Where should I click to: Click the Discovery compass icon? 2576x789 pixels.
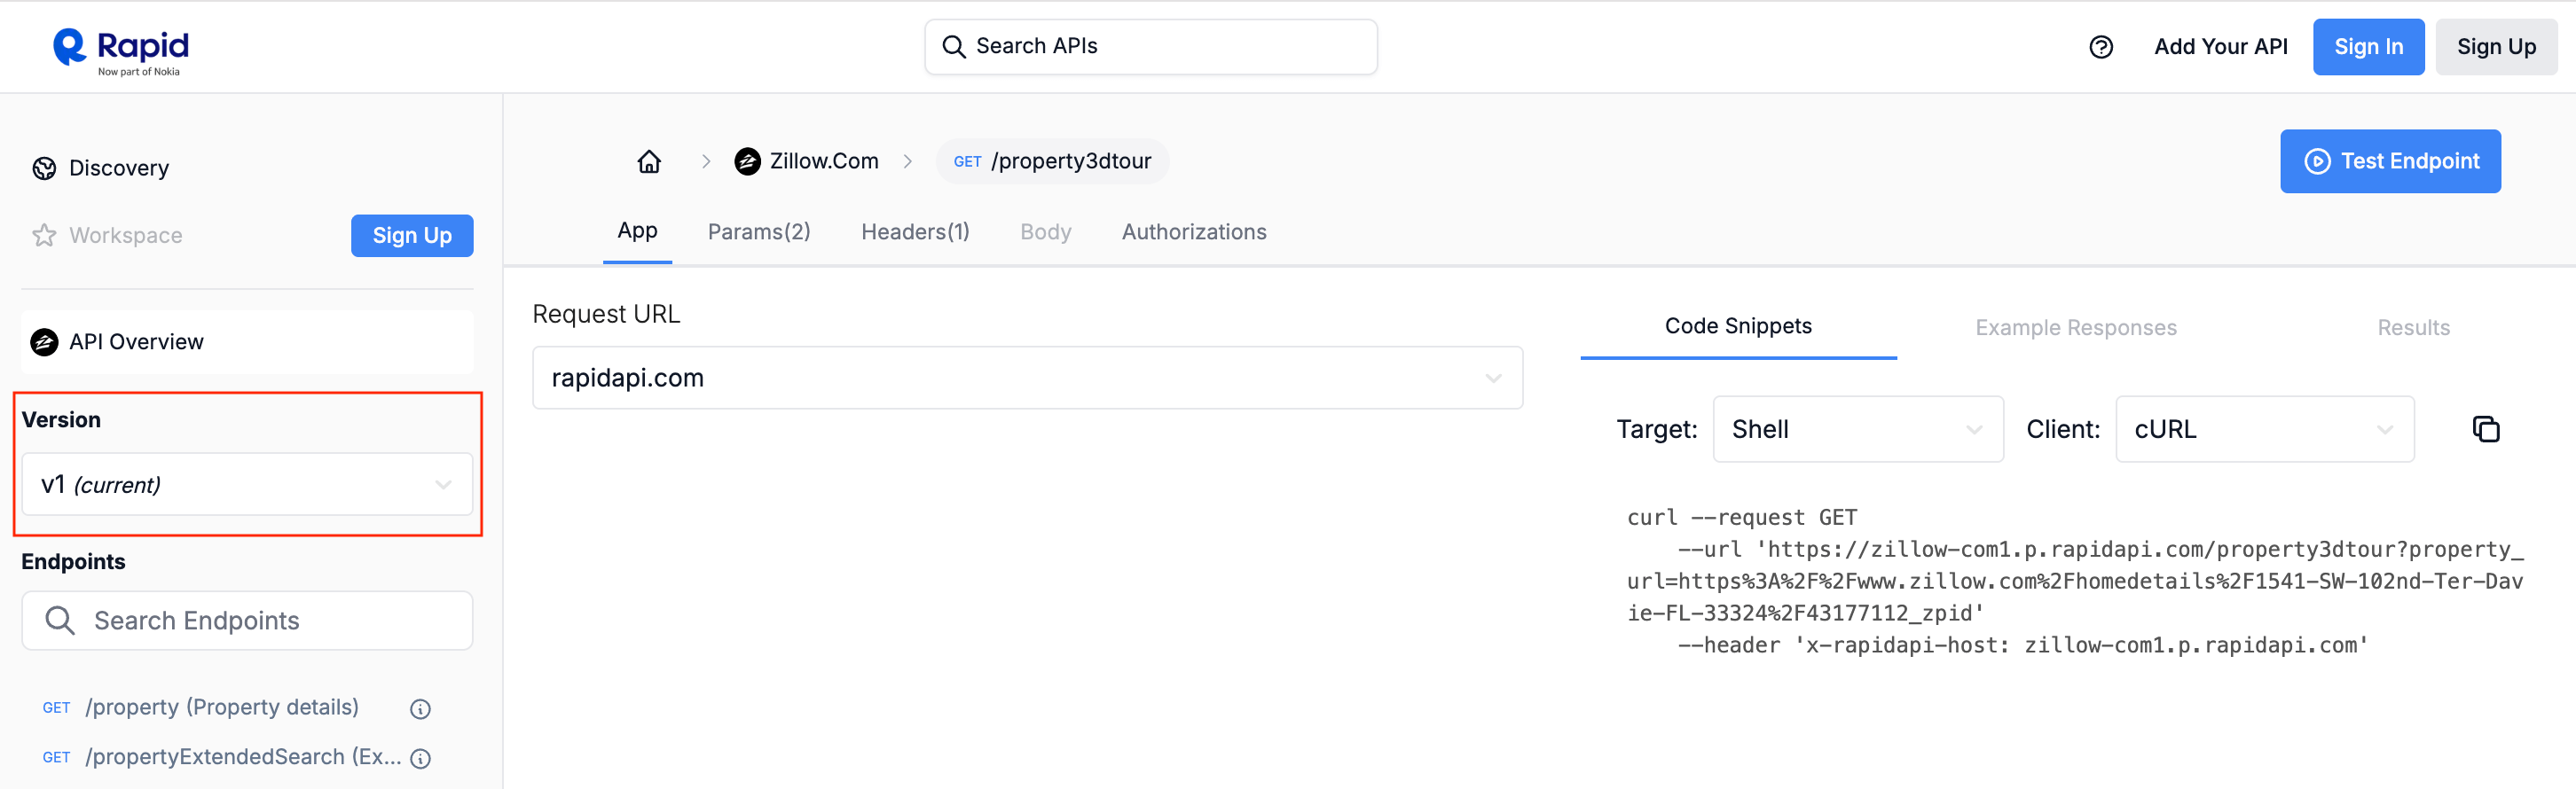(44, 168)
